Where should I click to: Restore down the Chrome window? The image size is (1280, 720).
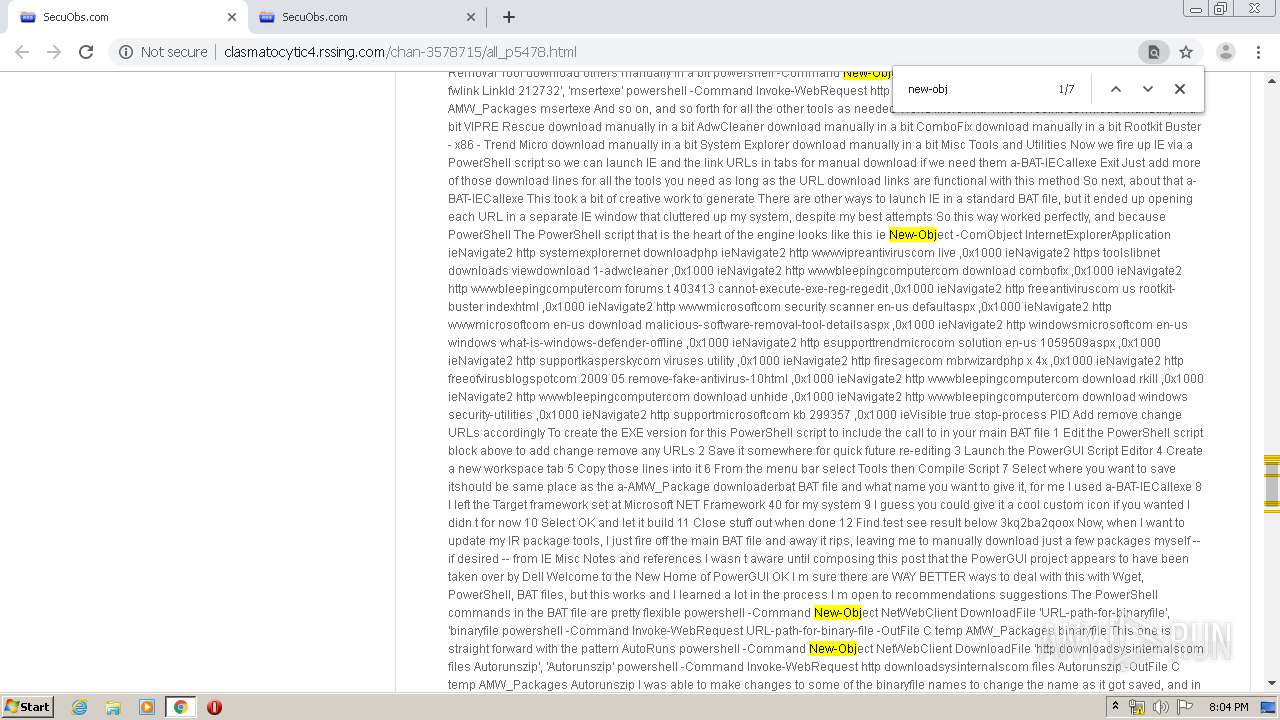1221,9
